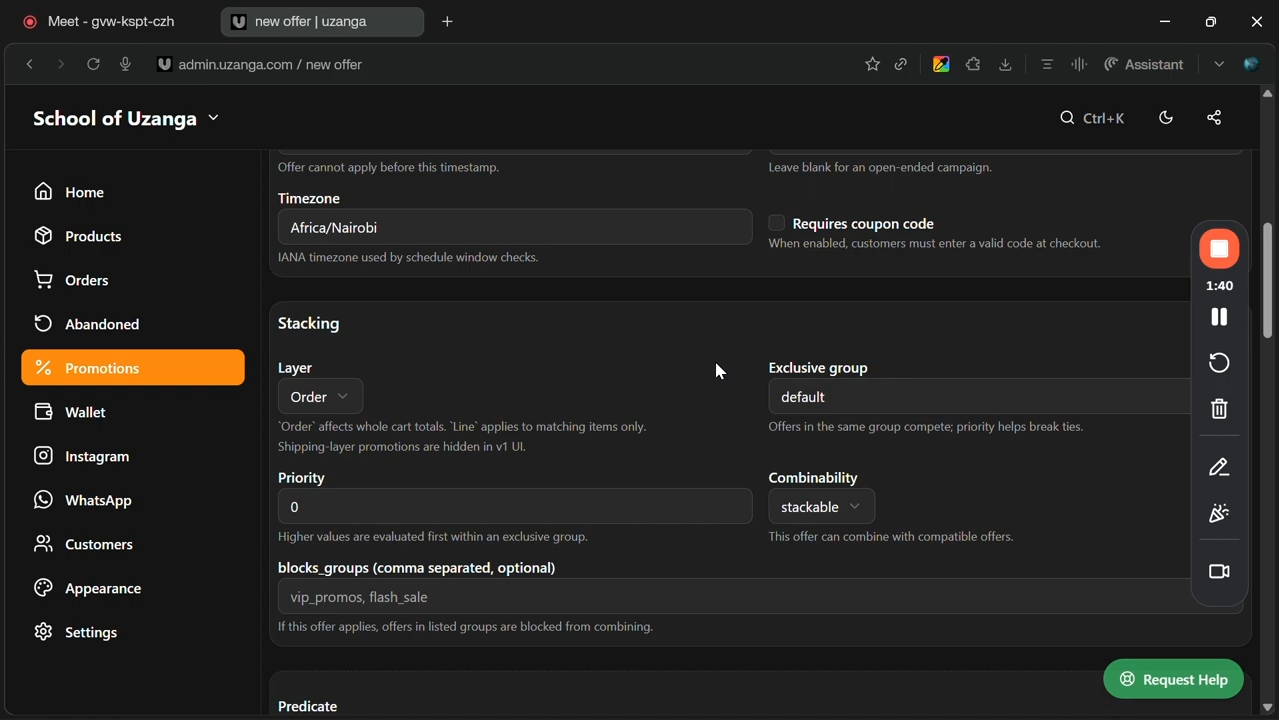Bookmark this page with the star

point(872,64)
